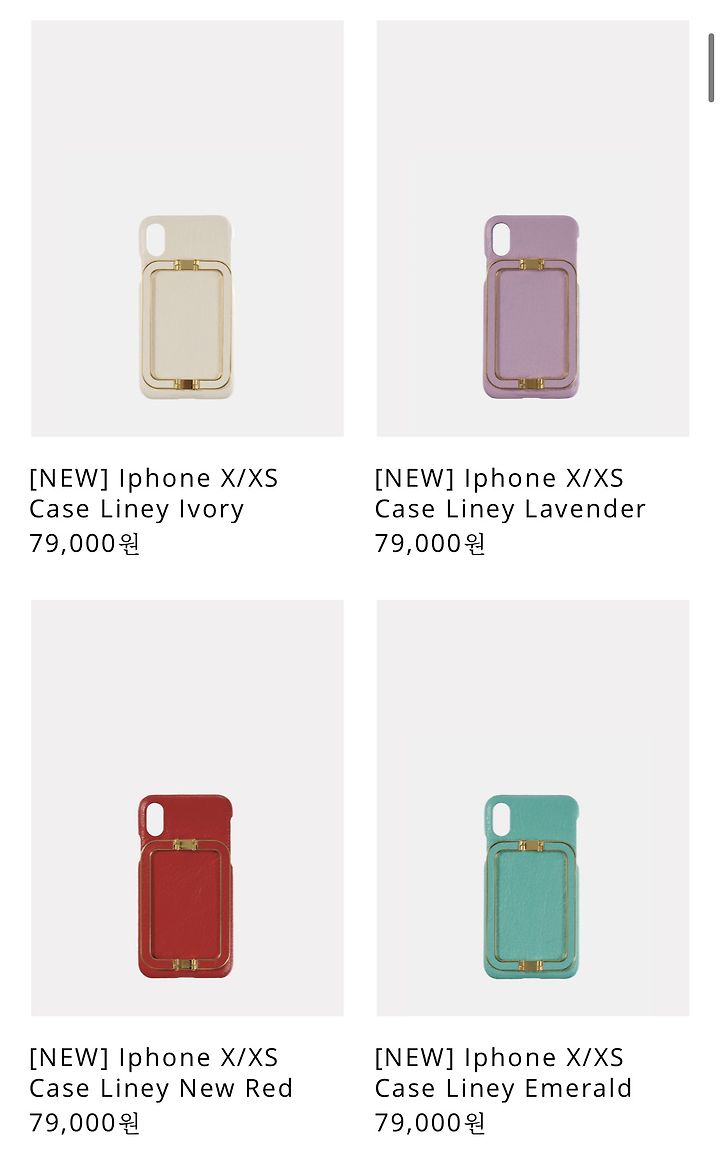Click the gray card background behind Lavender case

tap(533, 110)
